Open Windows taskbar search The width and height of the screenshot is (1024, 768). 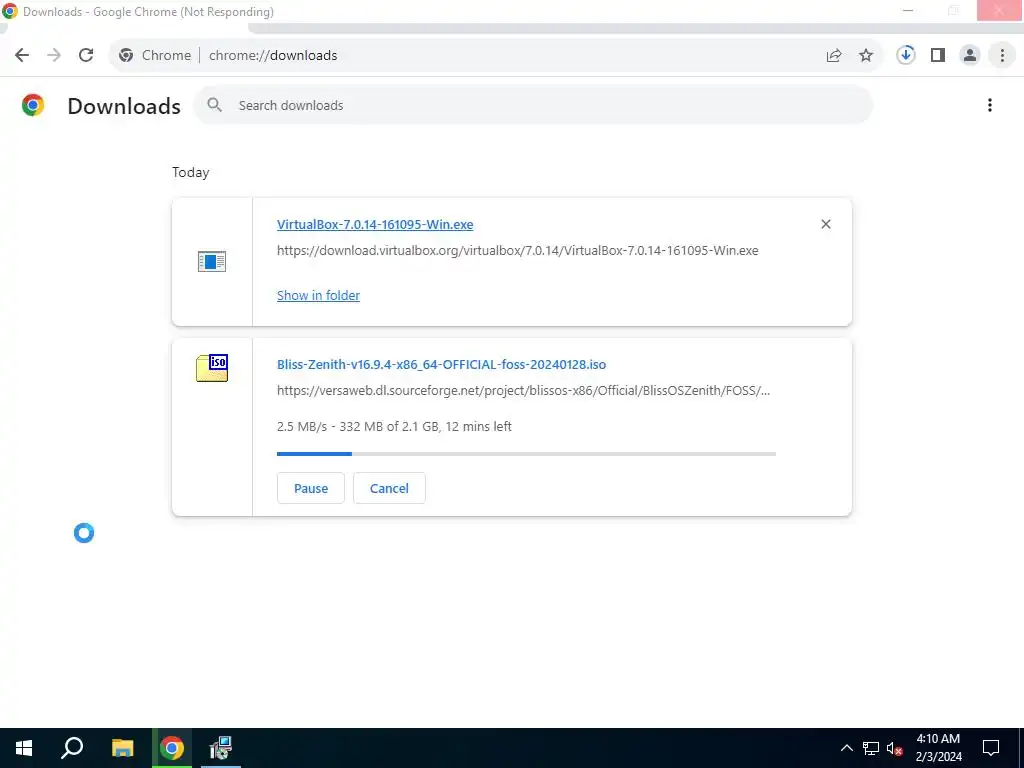click(72, 748)
